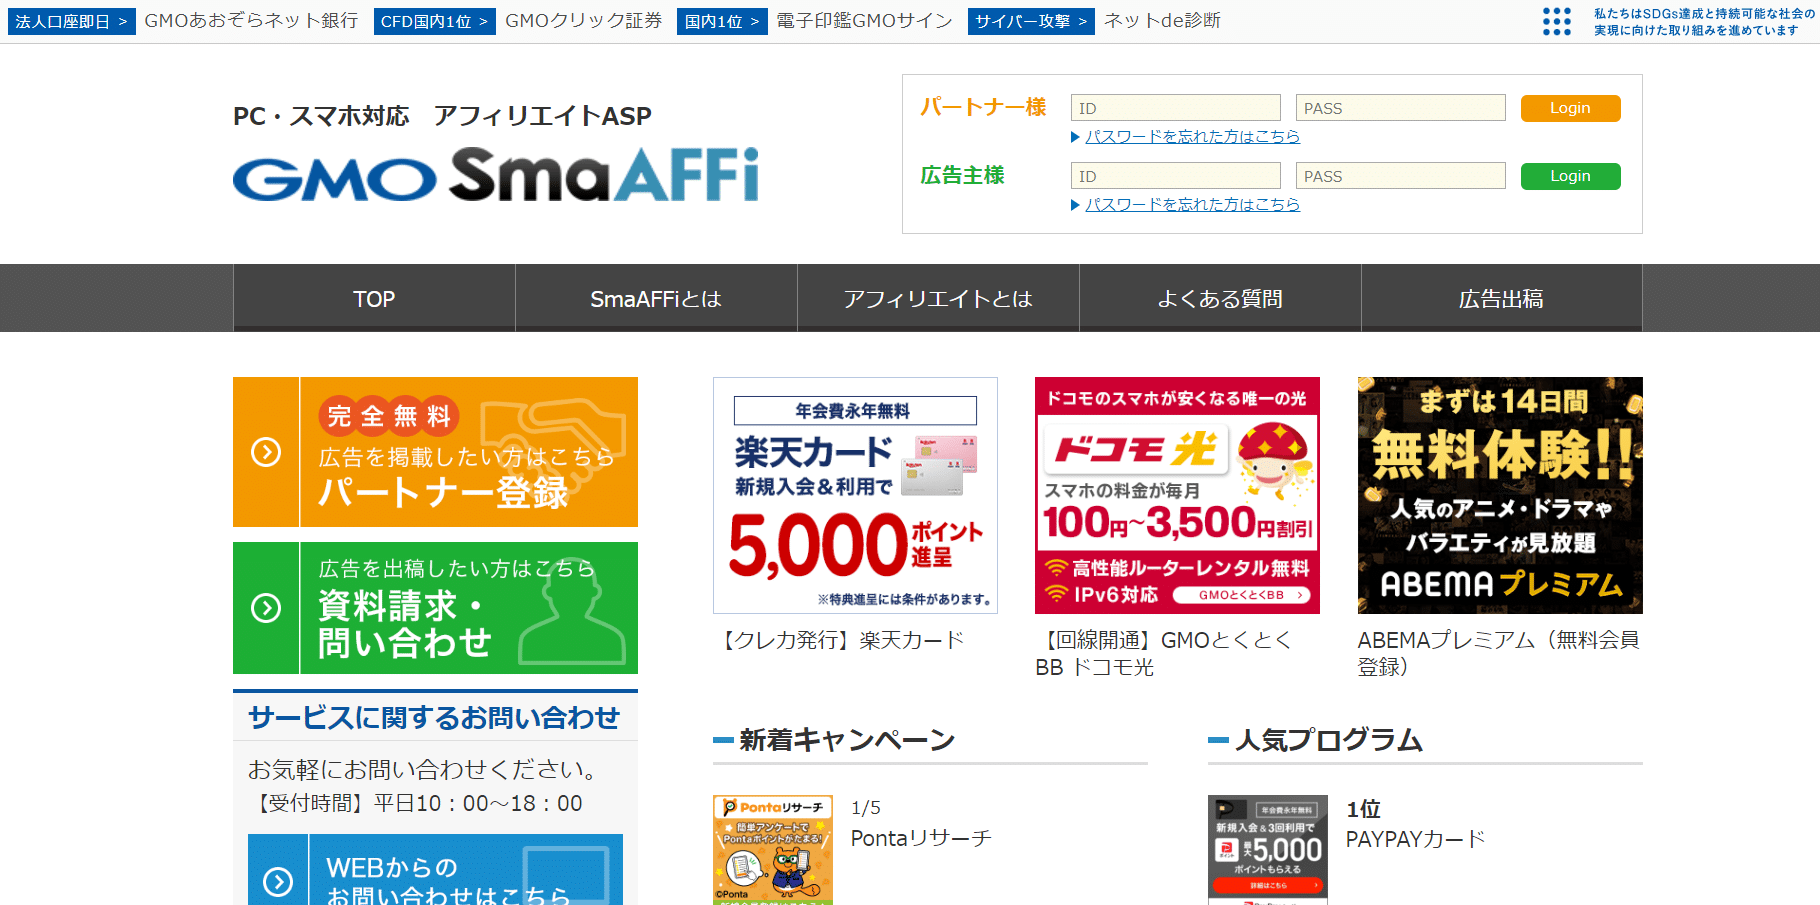Click advertiser forgot-password link
The height and width of the screenshot is (905, 1820).
click(1192, 204)
